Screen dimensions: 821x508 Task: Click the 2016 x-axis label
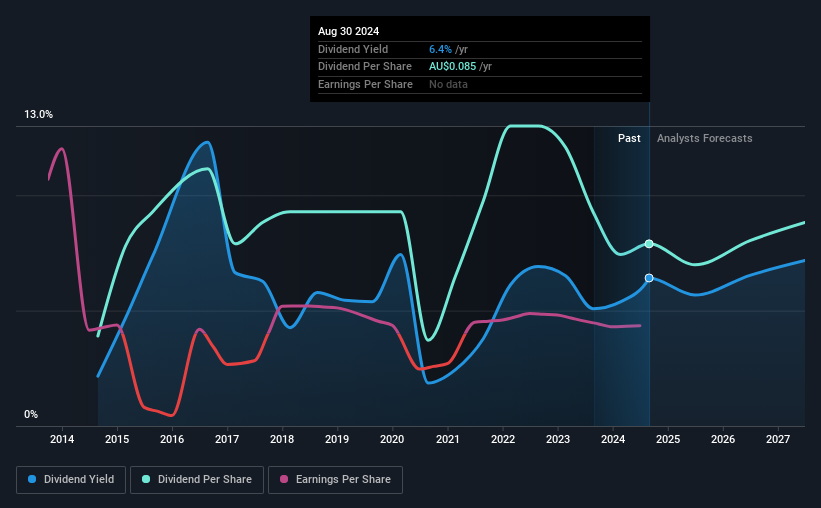pyautogui.click(x=172, y=439)
